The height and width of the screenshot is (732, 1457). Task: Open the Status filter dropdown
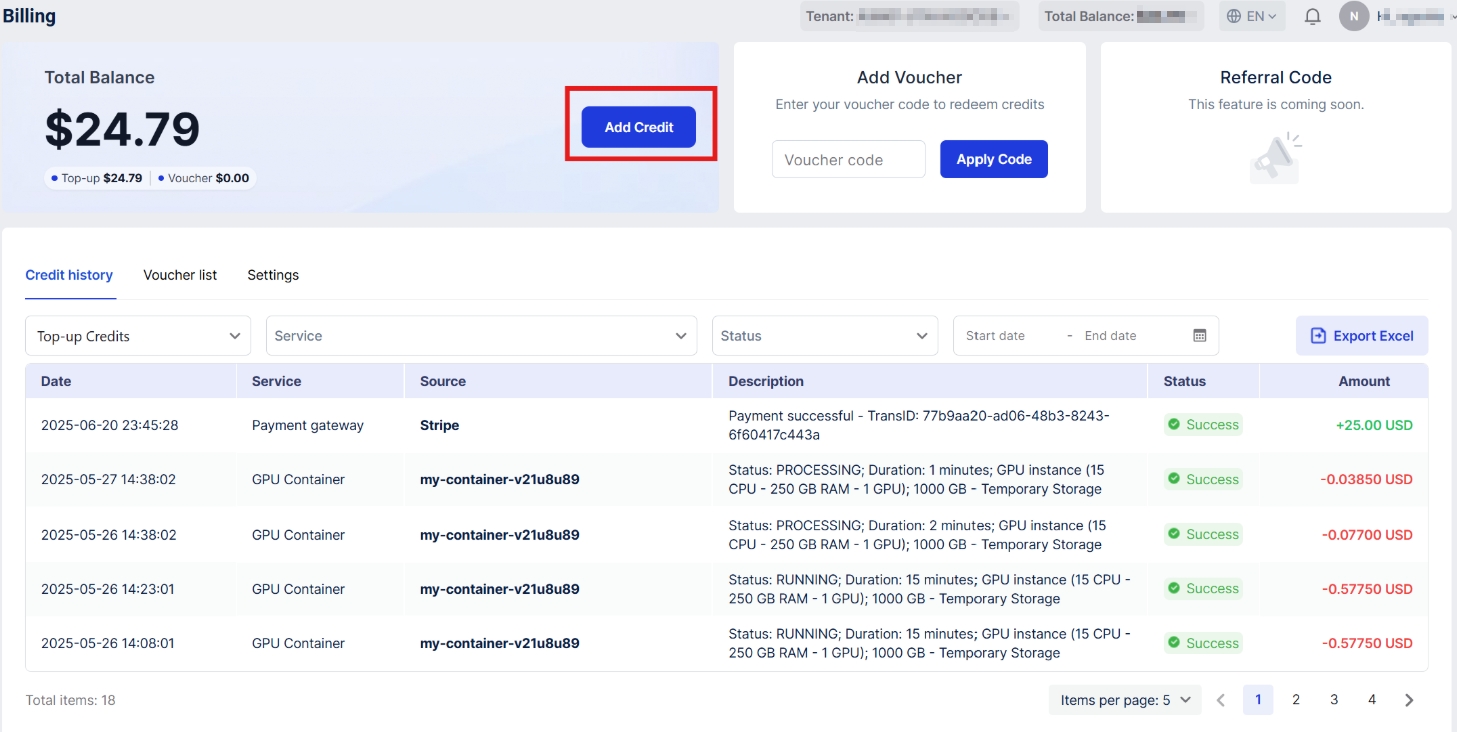click(824, 336)
